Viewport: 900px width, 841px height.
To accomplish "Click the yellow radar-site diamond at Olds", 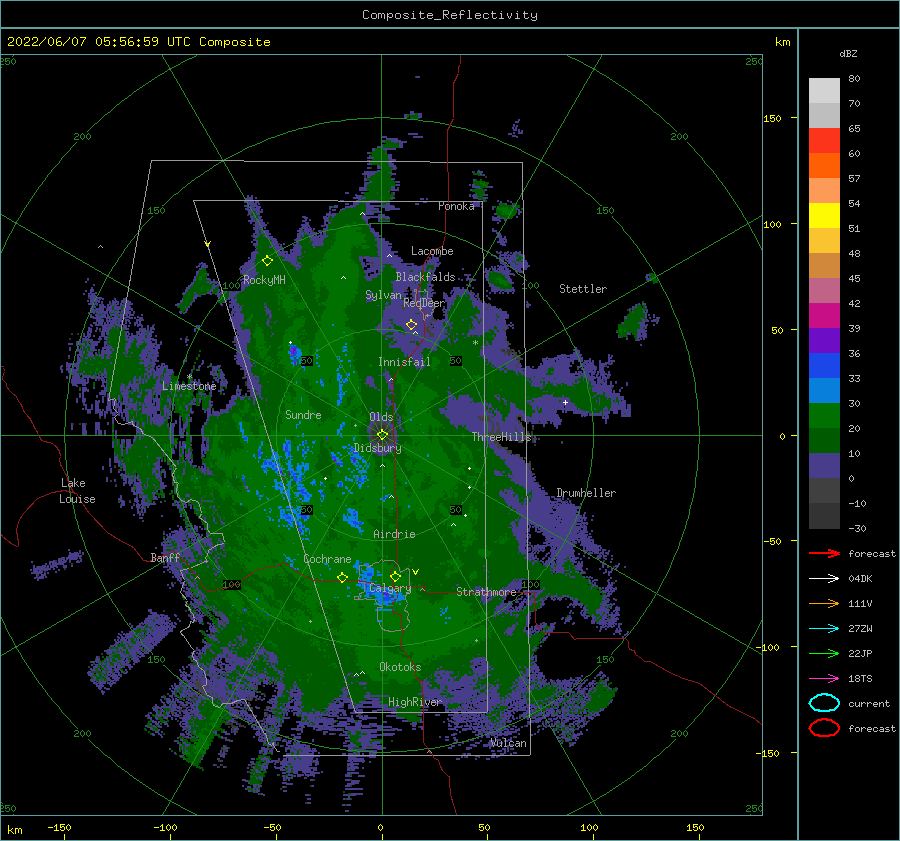I will pyautogui.click(x=382, y=435).
